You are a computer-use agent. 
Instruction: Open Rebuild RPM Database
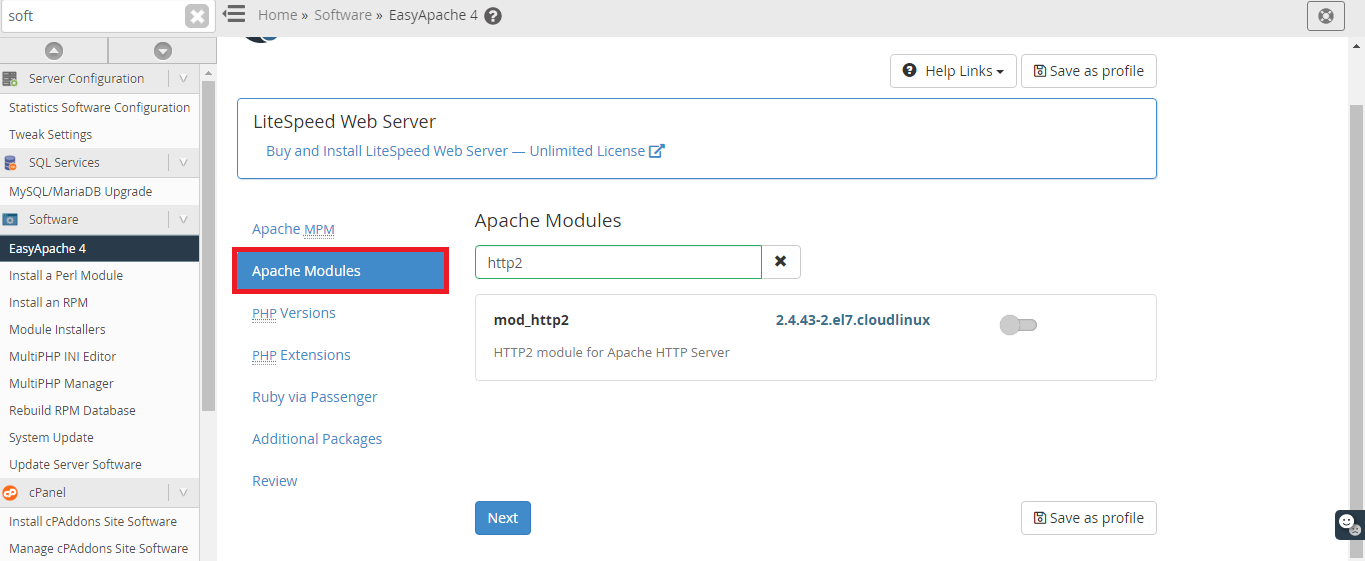[72, 411]
